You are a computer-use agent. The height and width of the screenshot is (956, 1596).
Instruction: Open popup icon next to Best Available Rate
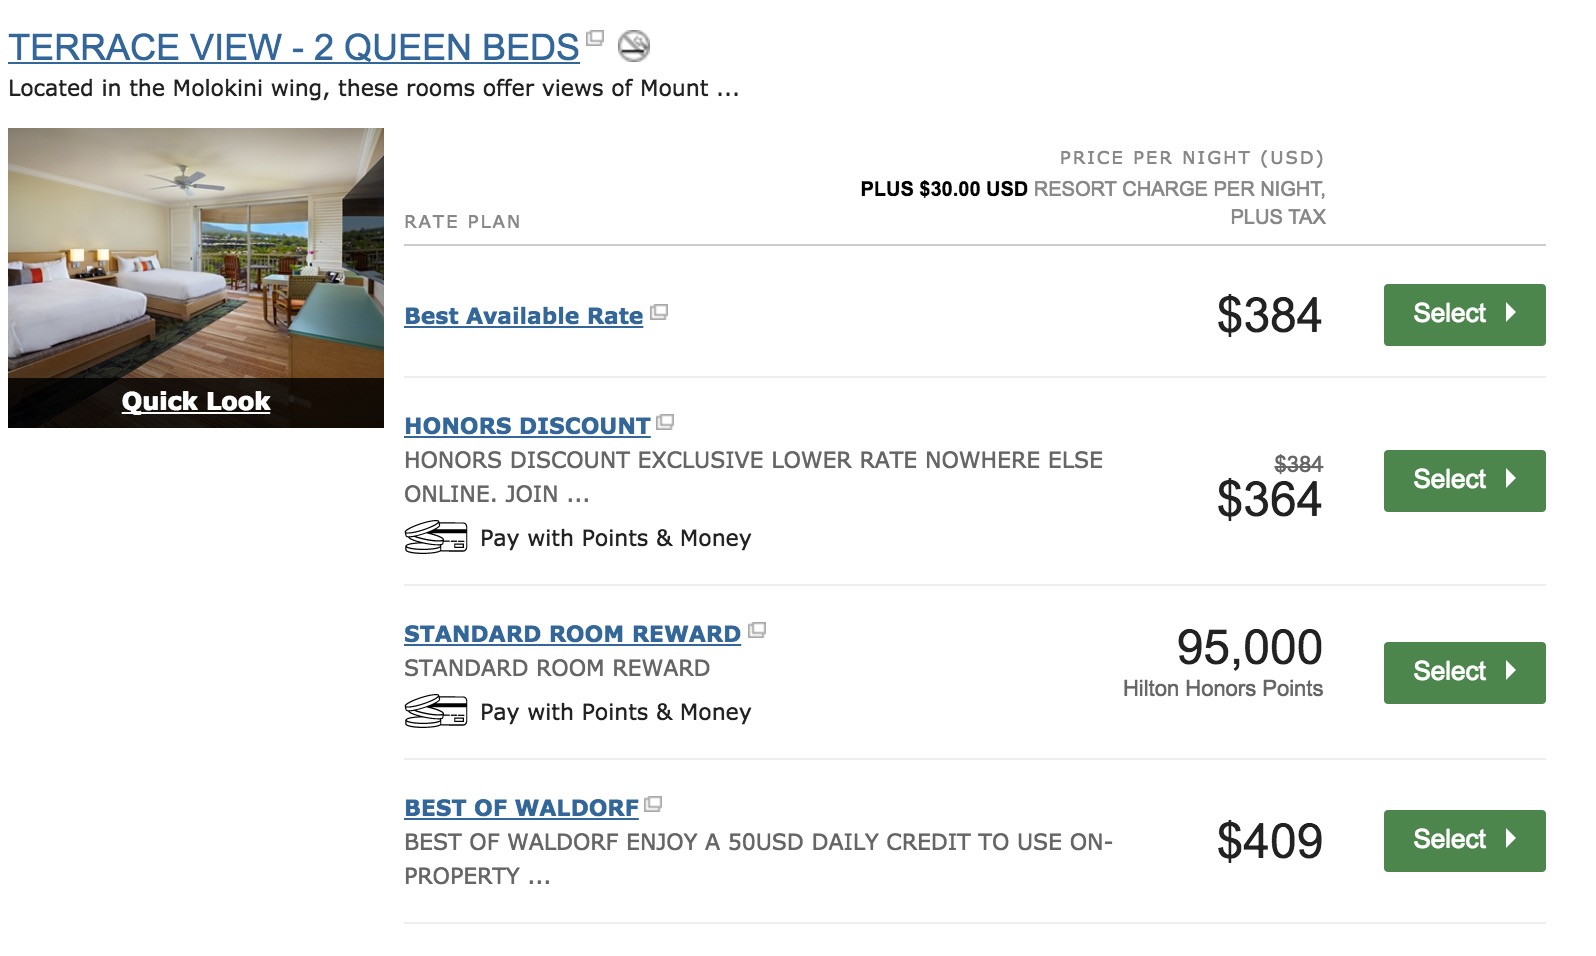point(659,313)
